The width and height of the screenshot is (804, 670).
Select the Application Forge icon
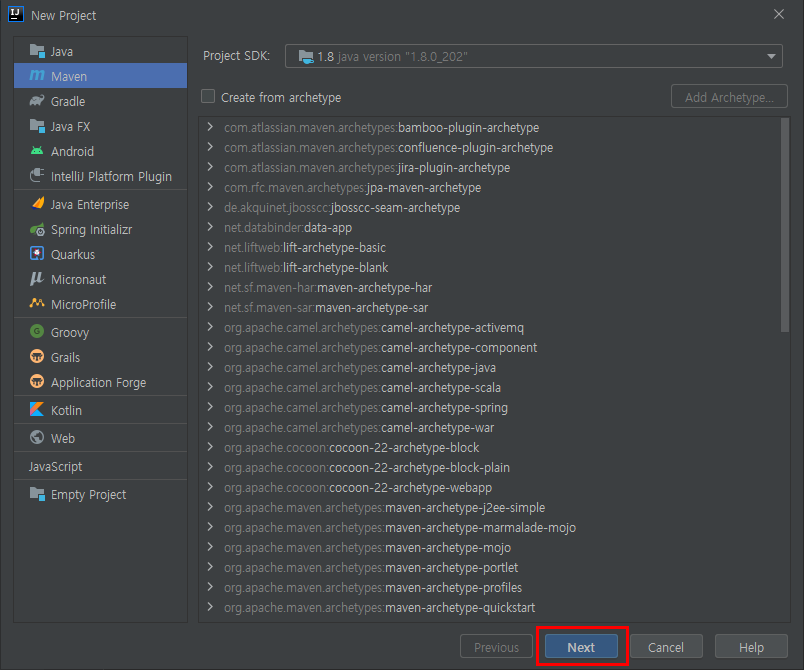click(37, 381)
